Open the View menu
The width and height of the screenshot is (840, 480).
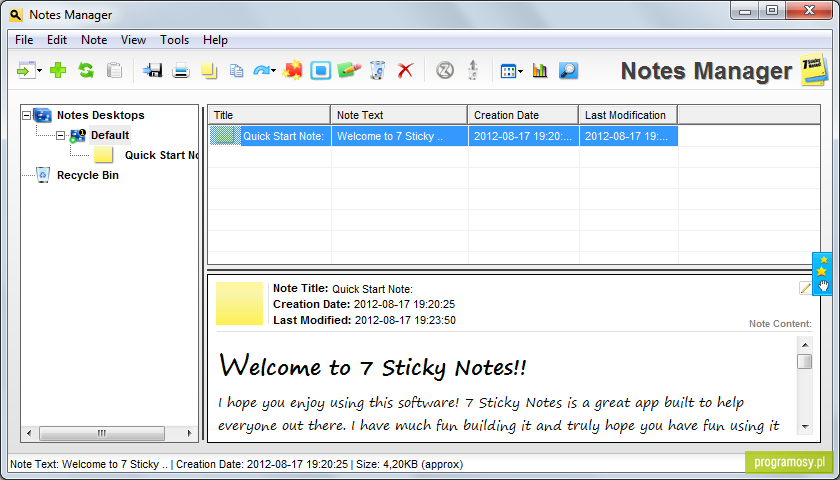(133, 40)
